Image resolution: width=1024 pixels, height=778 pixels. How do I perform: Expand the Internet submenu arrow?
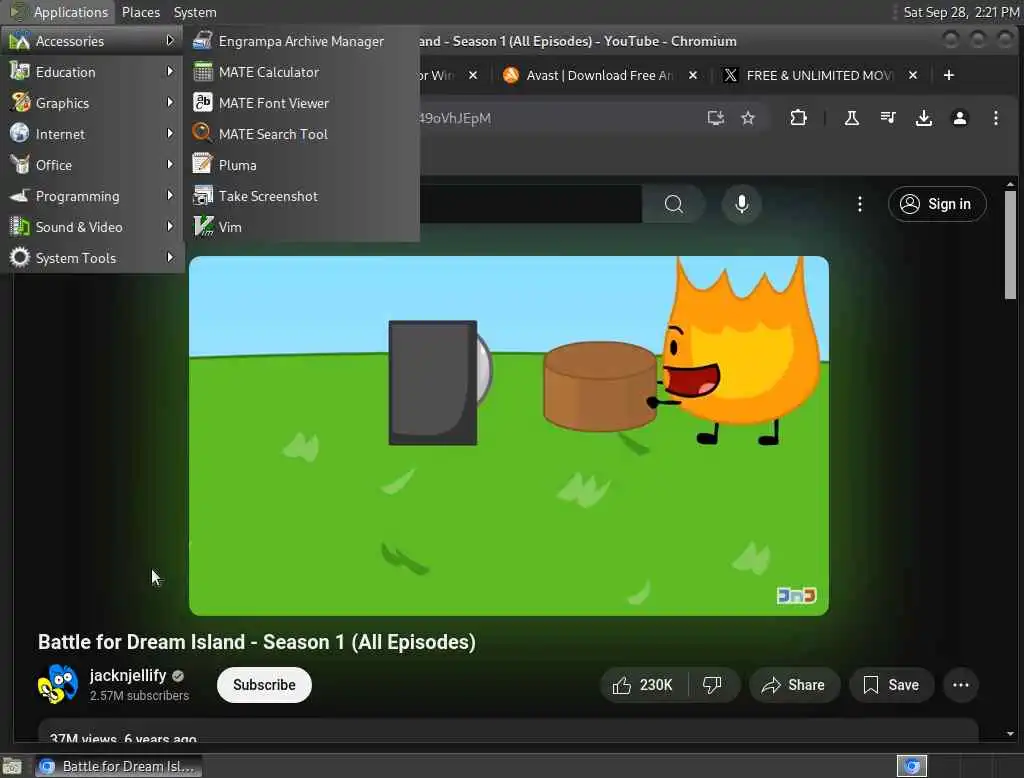click(170, 133)
